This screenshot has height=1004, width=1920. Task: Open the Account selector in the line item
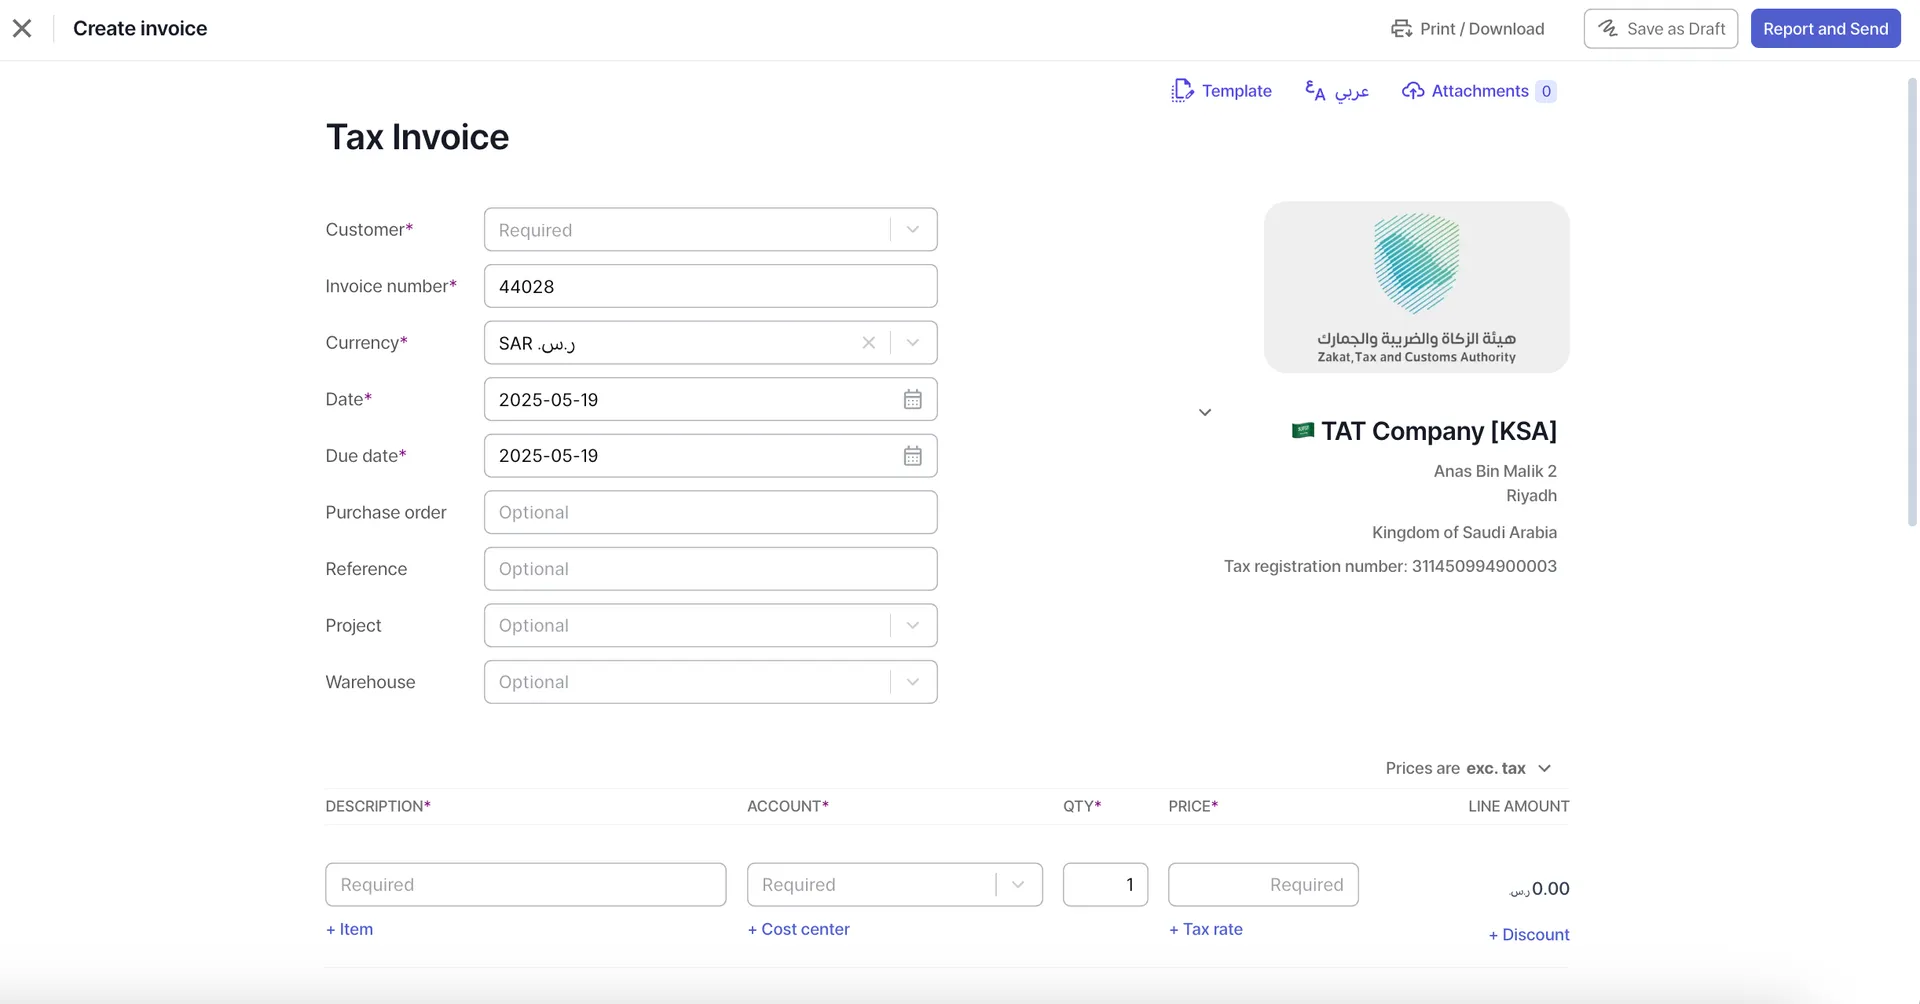[x=1018, y=884]
